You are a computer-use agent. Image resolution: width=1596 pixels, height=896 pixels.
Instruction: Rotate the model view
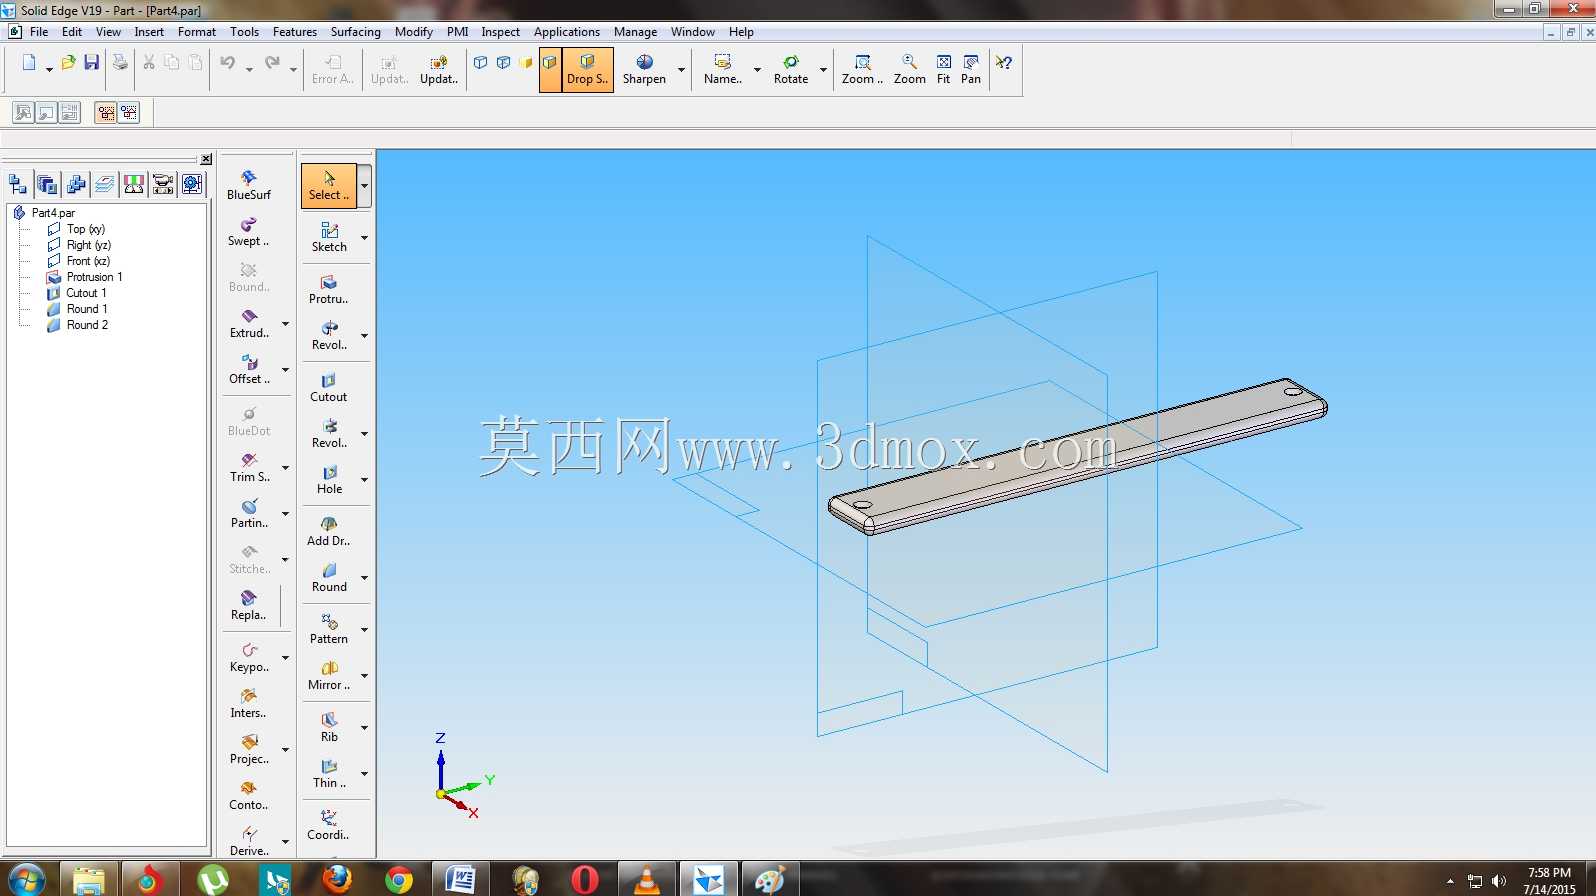791,69
